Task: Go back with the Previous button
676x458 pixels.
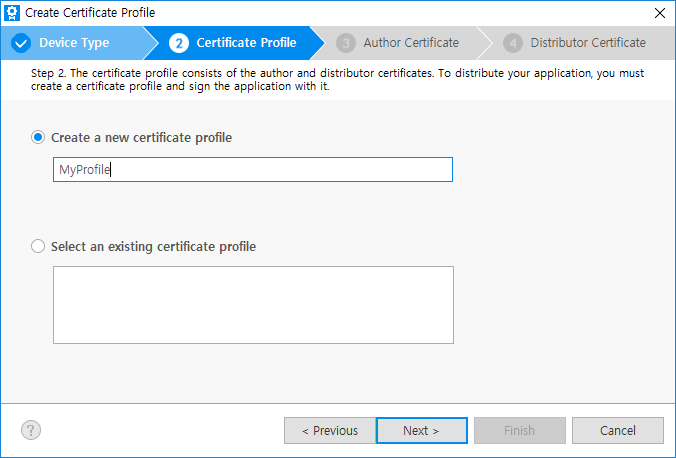Action: 328,431
